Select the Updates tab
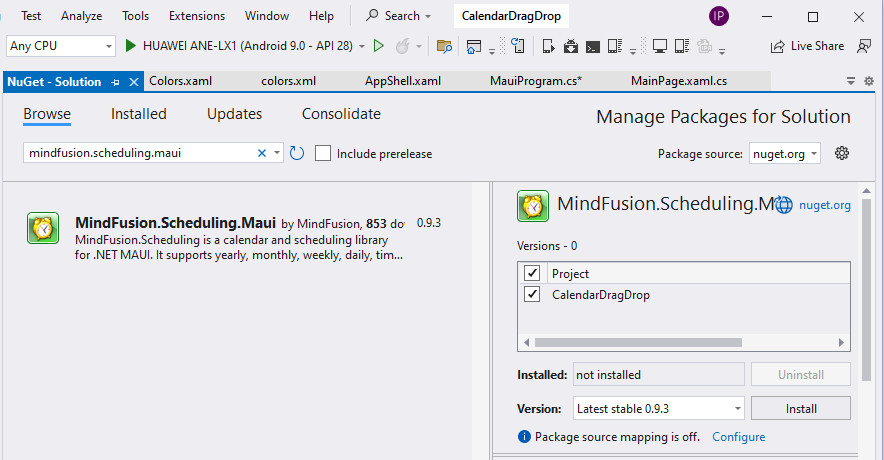This screenshot has width=884, height=460. 235,114
